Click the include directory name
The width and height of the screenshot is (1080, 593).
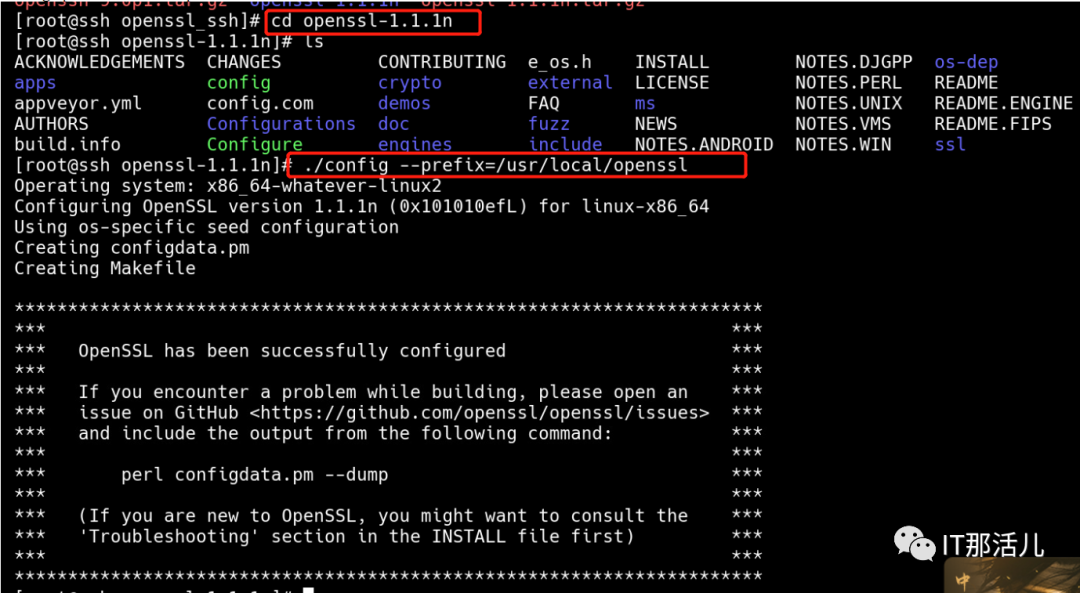[x=565, y=145]
